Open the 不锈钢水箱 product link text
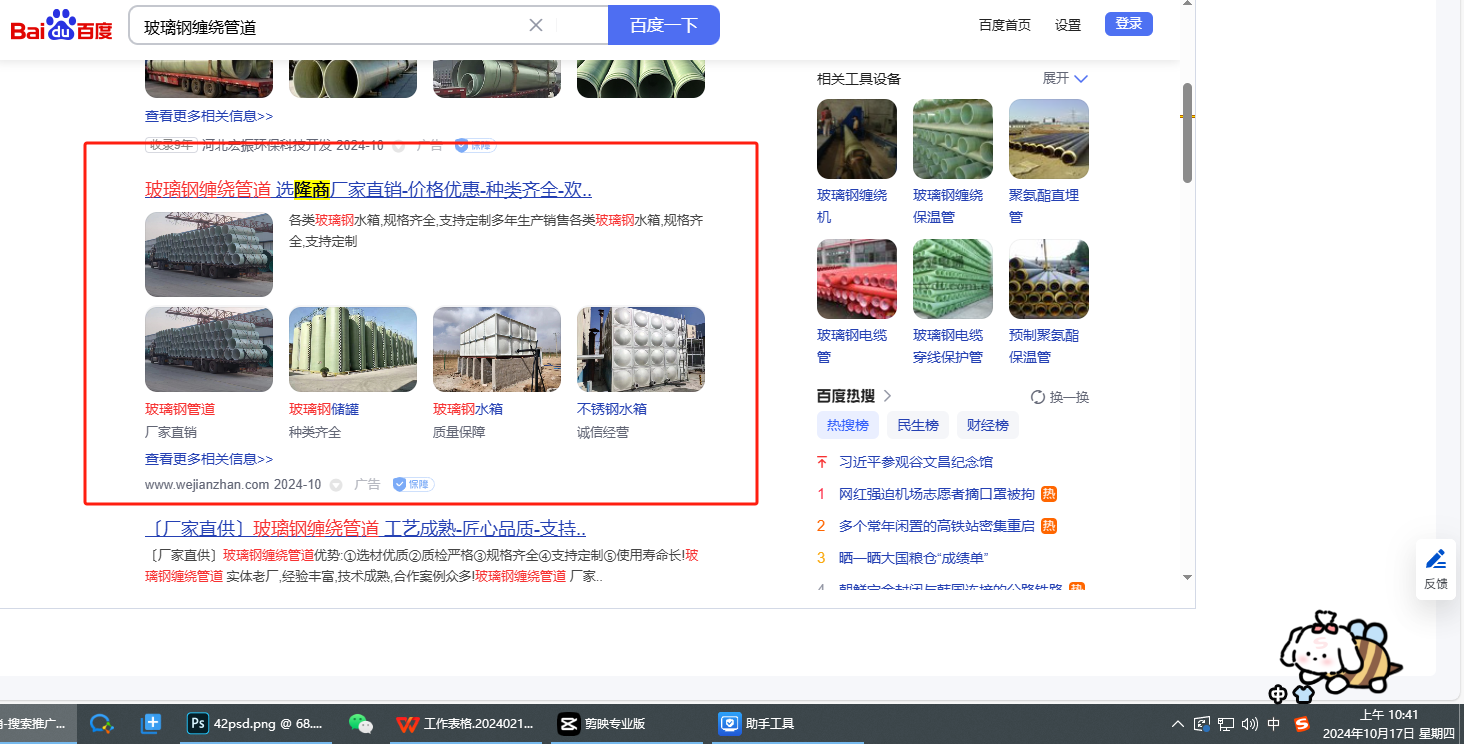1464x744 pixels. click(612, 409)
